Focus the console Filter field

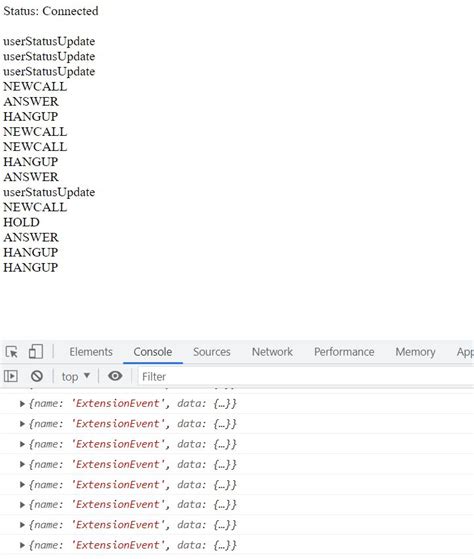[306, 376]
